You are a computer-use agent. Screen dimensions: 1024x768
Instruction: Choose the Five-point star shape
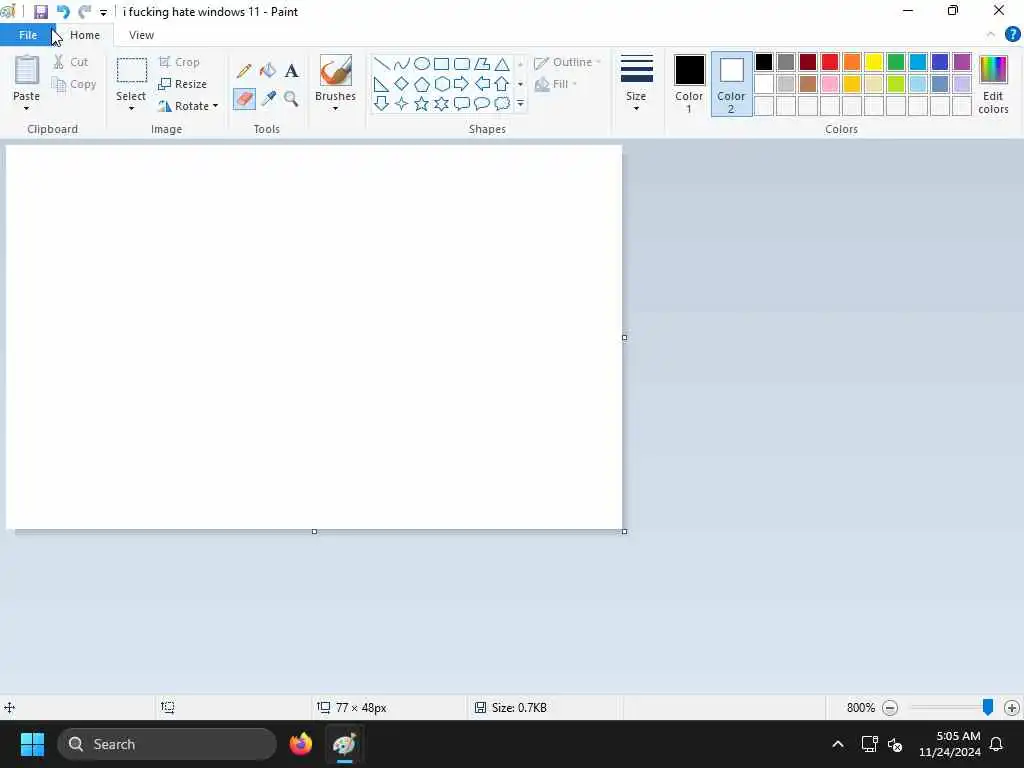coord(422,103)
